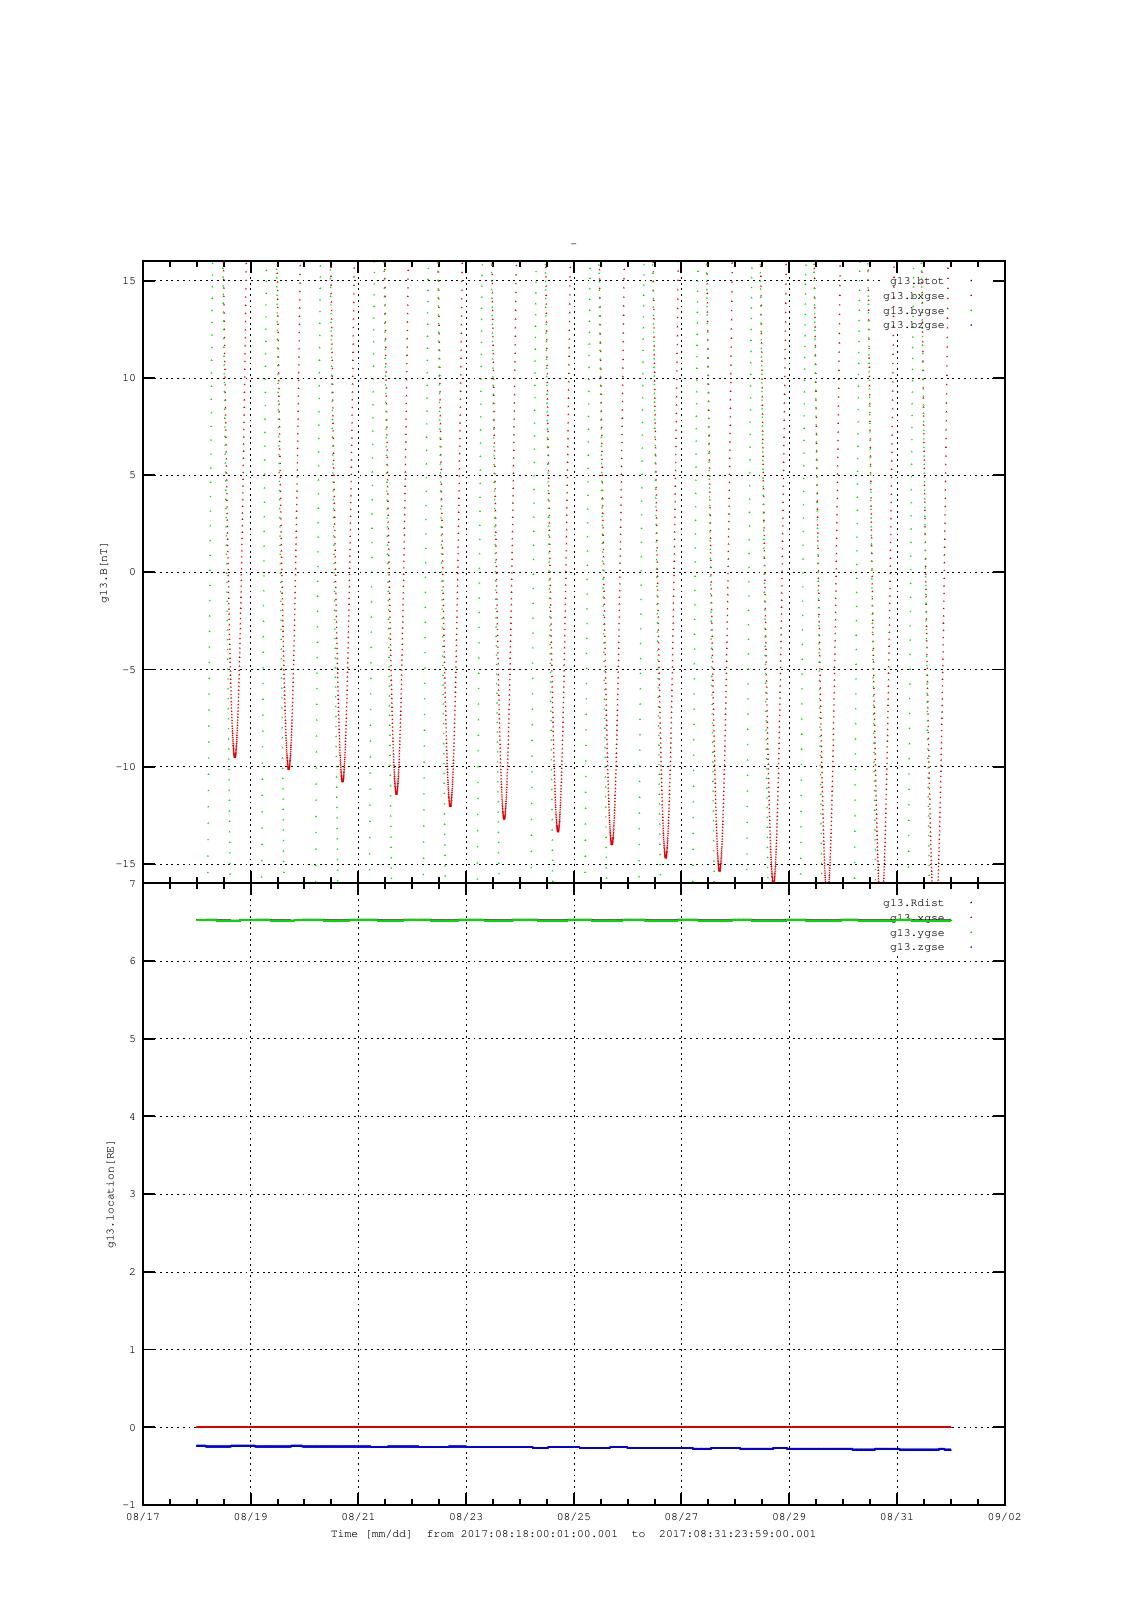Click the 3 tick on location axis
This screenshot has width=1131, height=1600.
click(132, 1194)
